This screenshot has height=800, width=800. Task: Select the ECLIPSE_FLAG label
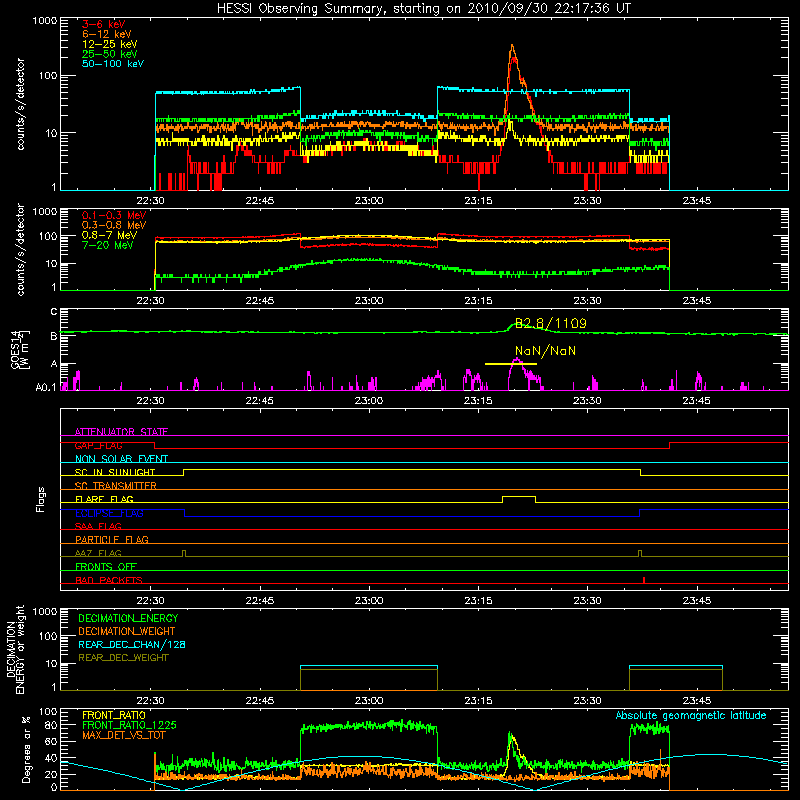pyautogui.click(x=109, y=513)
